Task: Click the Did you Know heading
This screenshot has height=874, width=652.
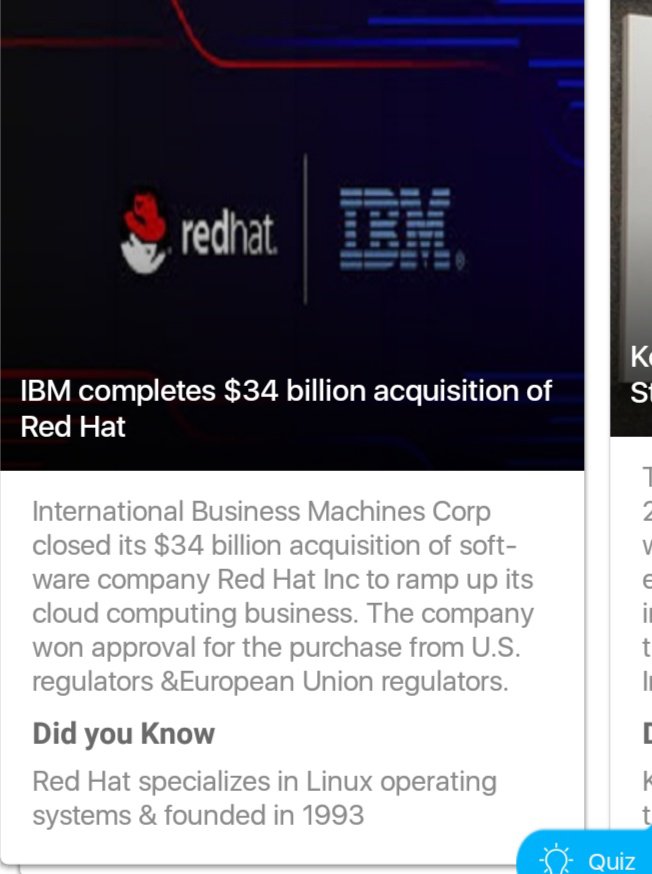Action: 124,733
